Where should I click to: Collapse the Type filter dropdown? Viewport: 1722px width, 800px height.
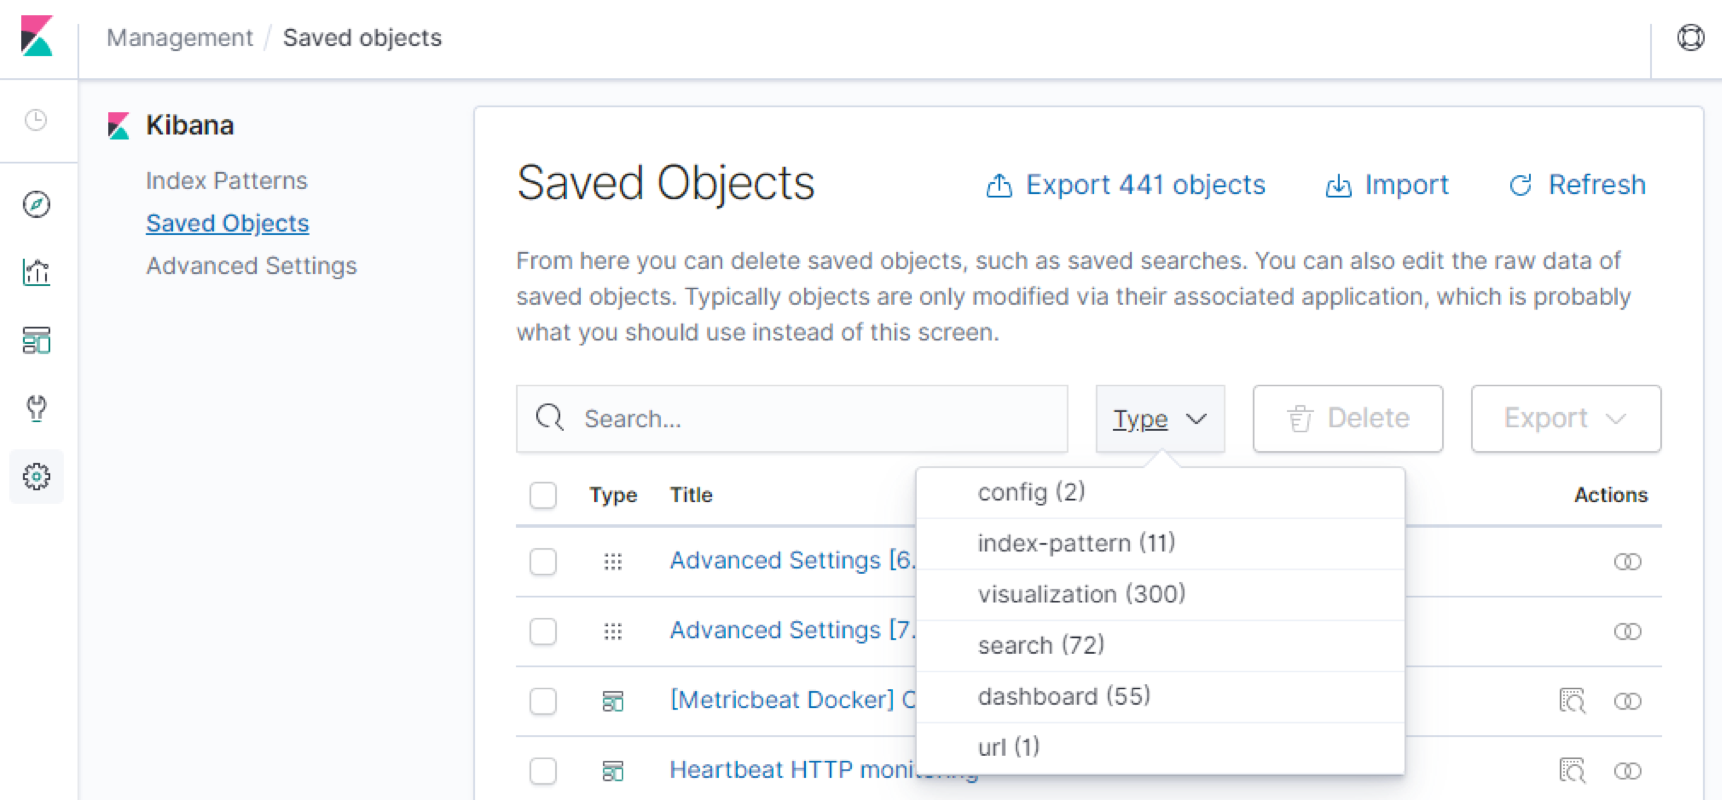(1160, 419)
